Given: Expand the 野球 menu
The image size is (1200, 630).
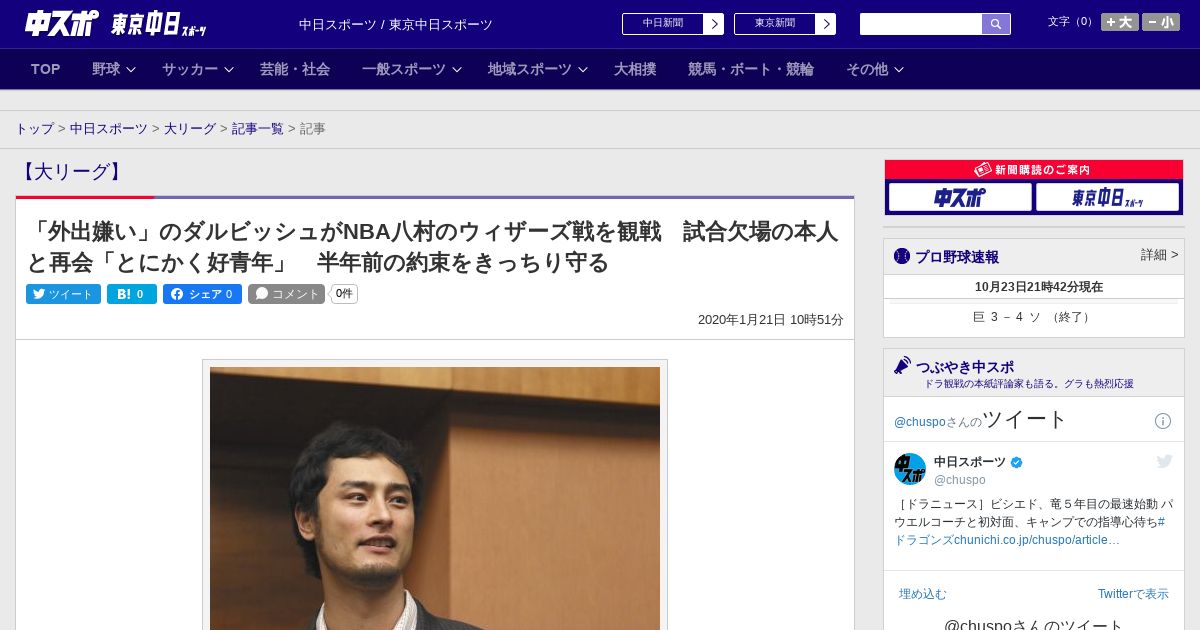Looking at the screenshot, I should [114, 69].
